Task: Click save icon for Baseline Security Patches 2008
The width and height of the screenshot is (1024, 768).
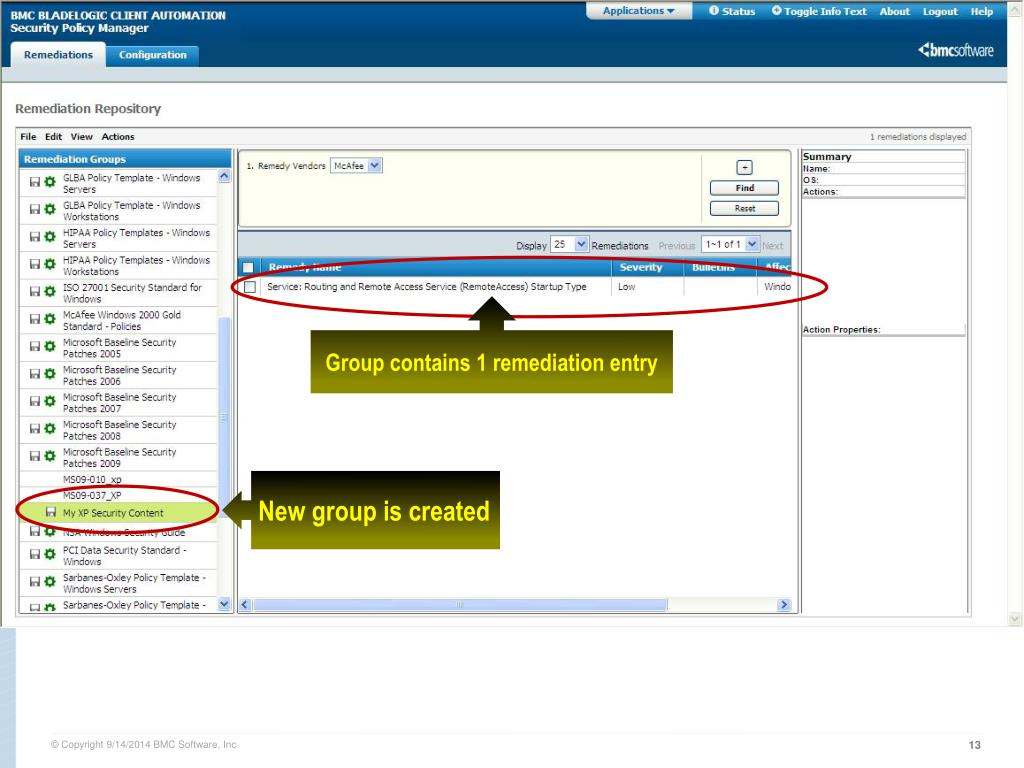Action: pos(35,429)
